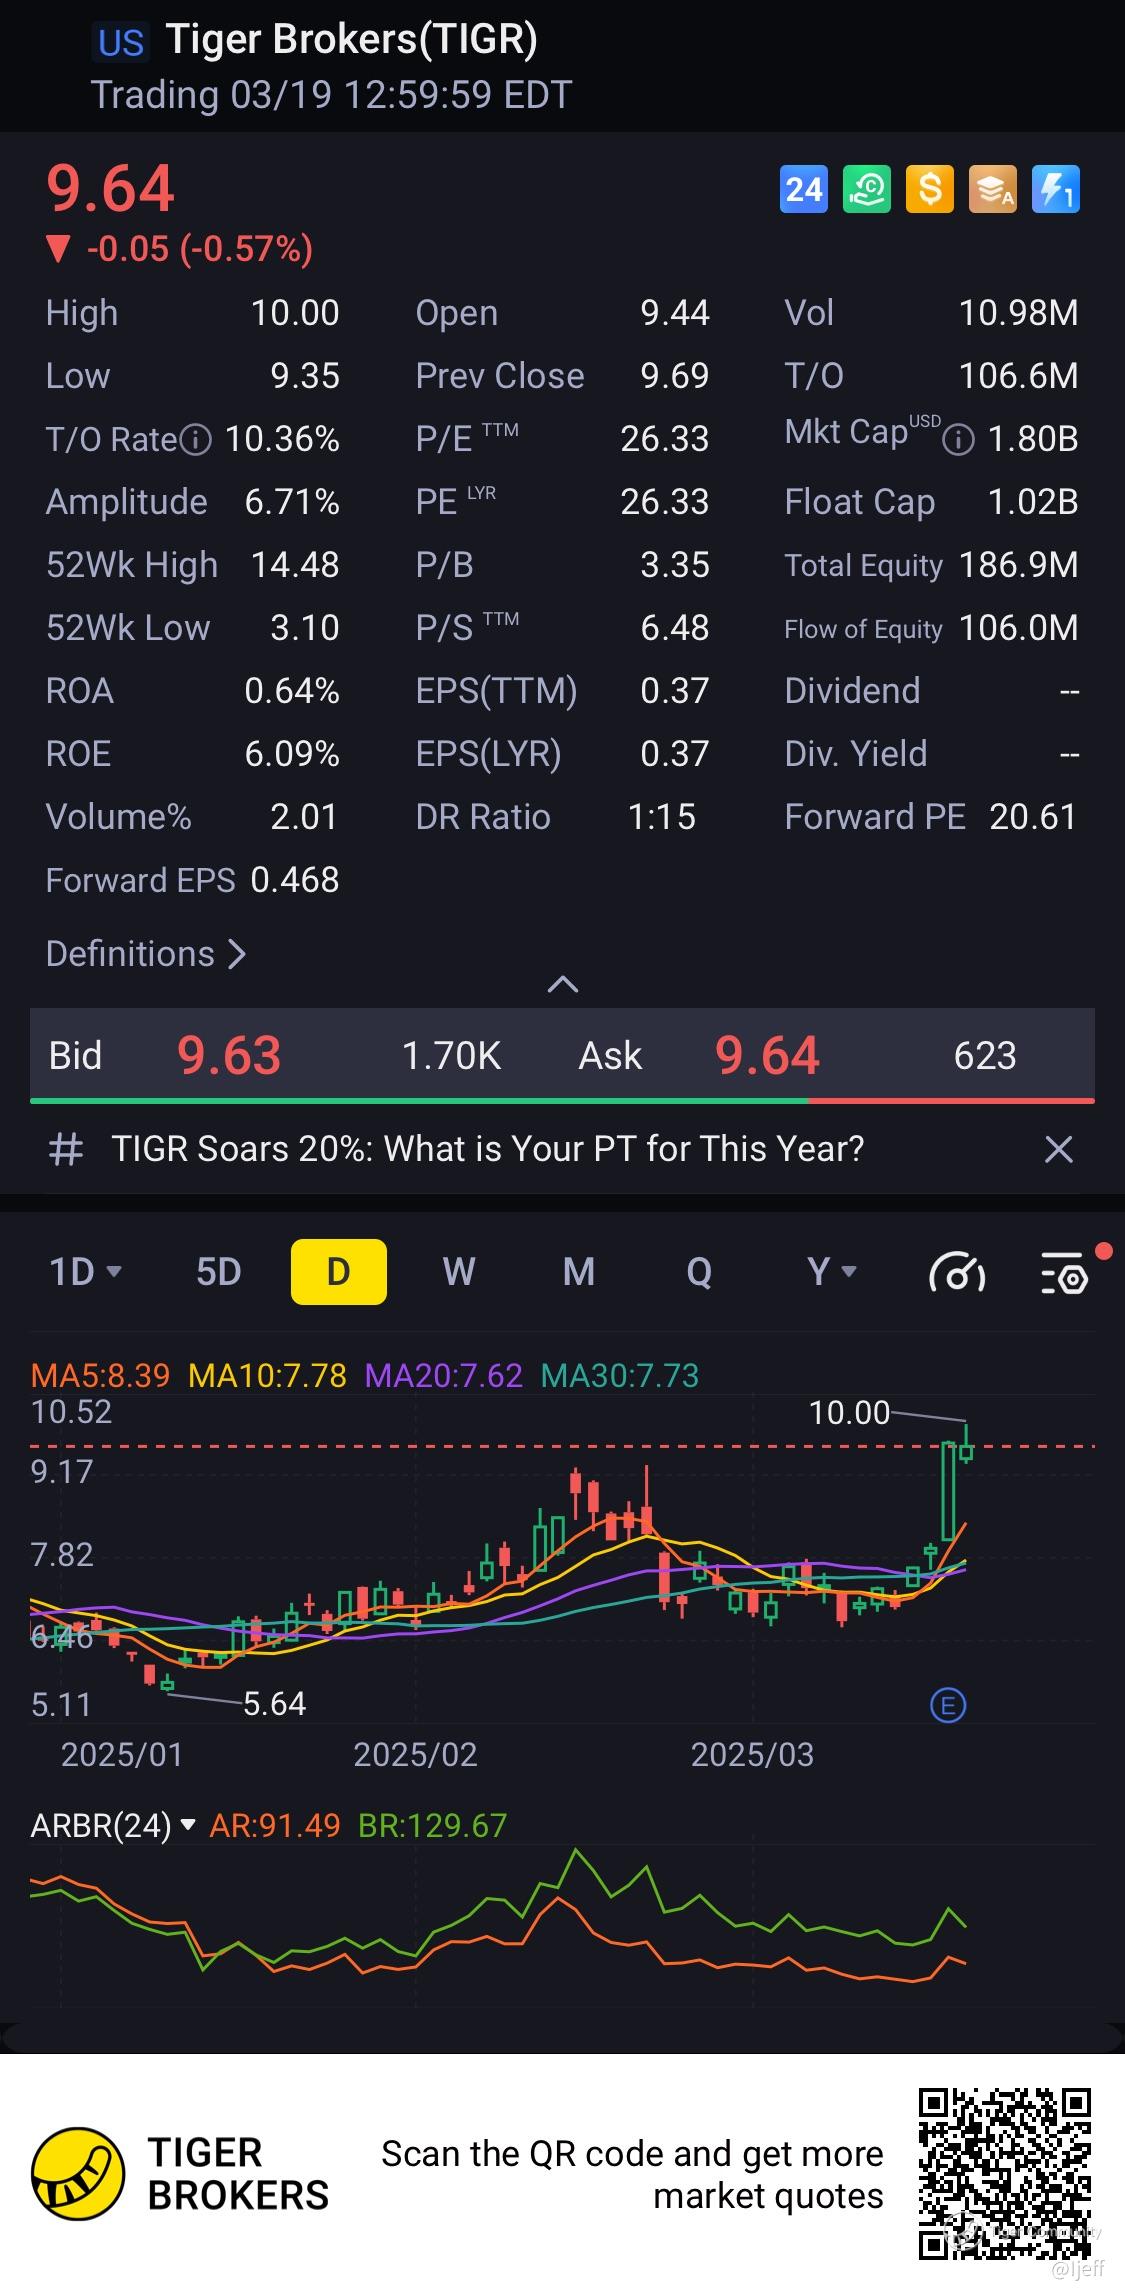Viewport: 1125px width, 2294px height.
Task: Open the 1D timeframe dropdown
Action: tap(85, 1272)
